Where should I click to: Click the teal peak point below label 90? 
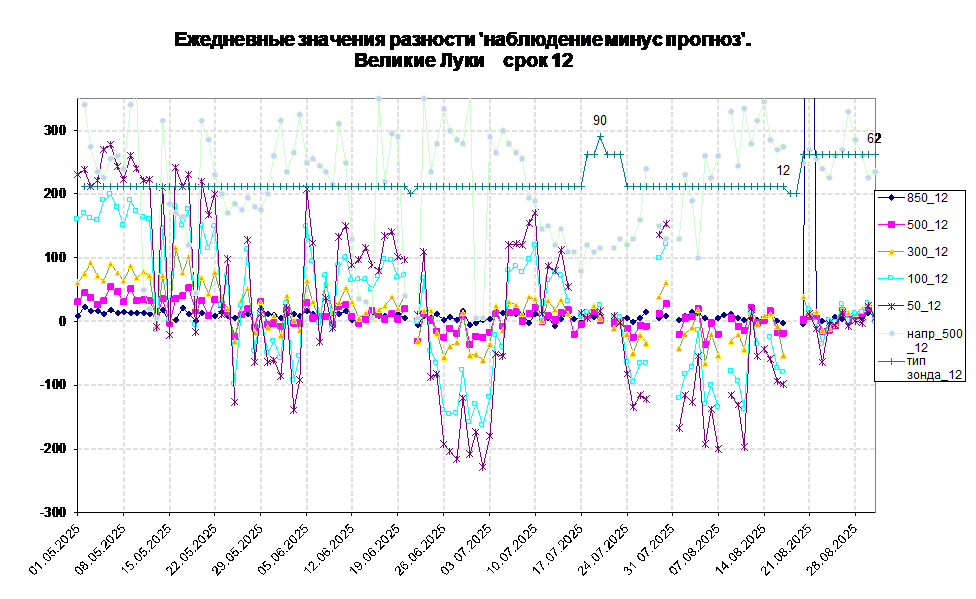(x=600, y=136)
